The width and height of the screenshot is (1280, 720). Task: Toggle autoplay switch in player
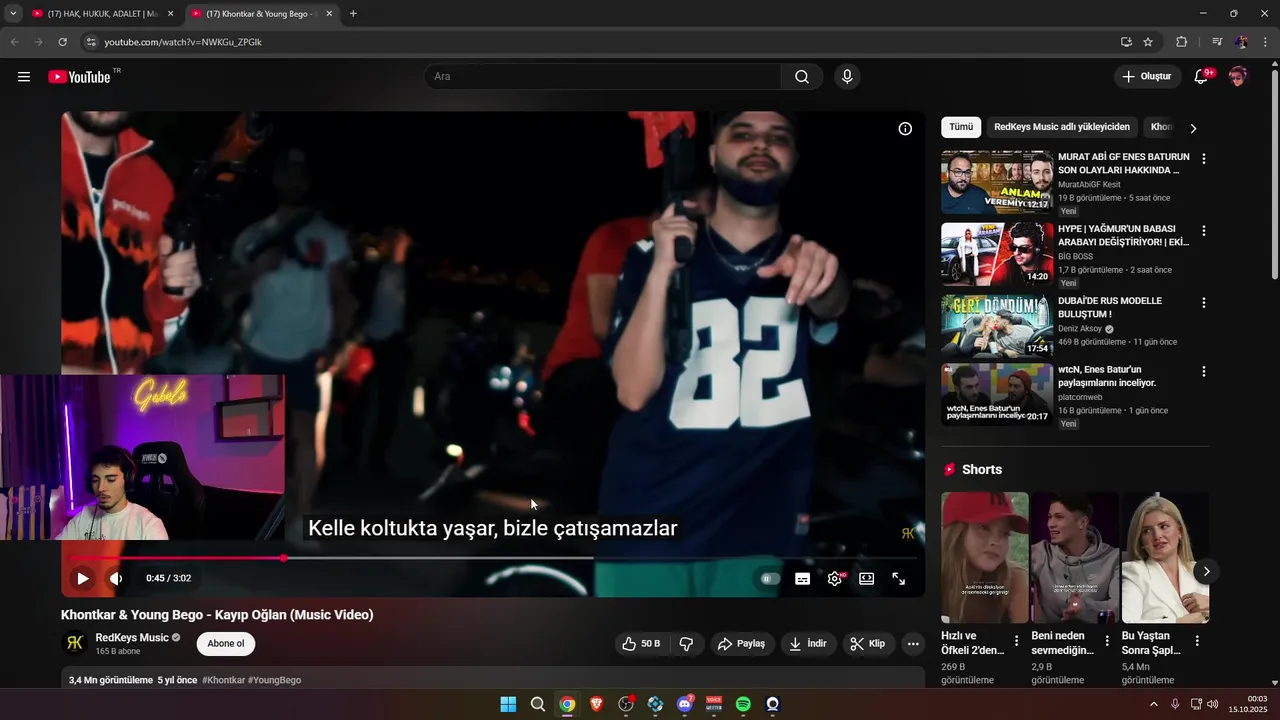coord(768,578)
